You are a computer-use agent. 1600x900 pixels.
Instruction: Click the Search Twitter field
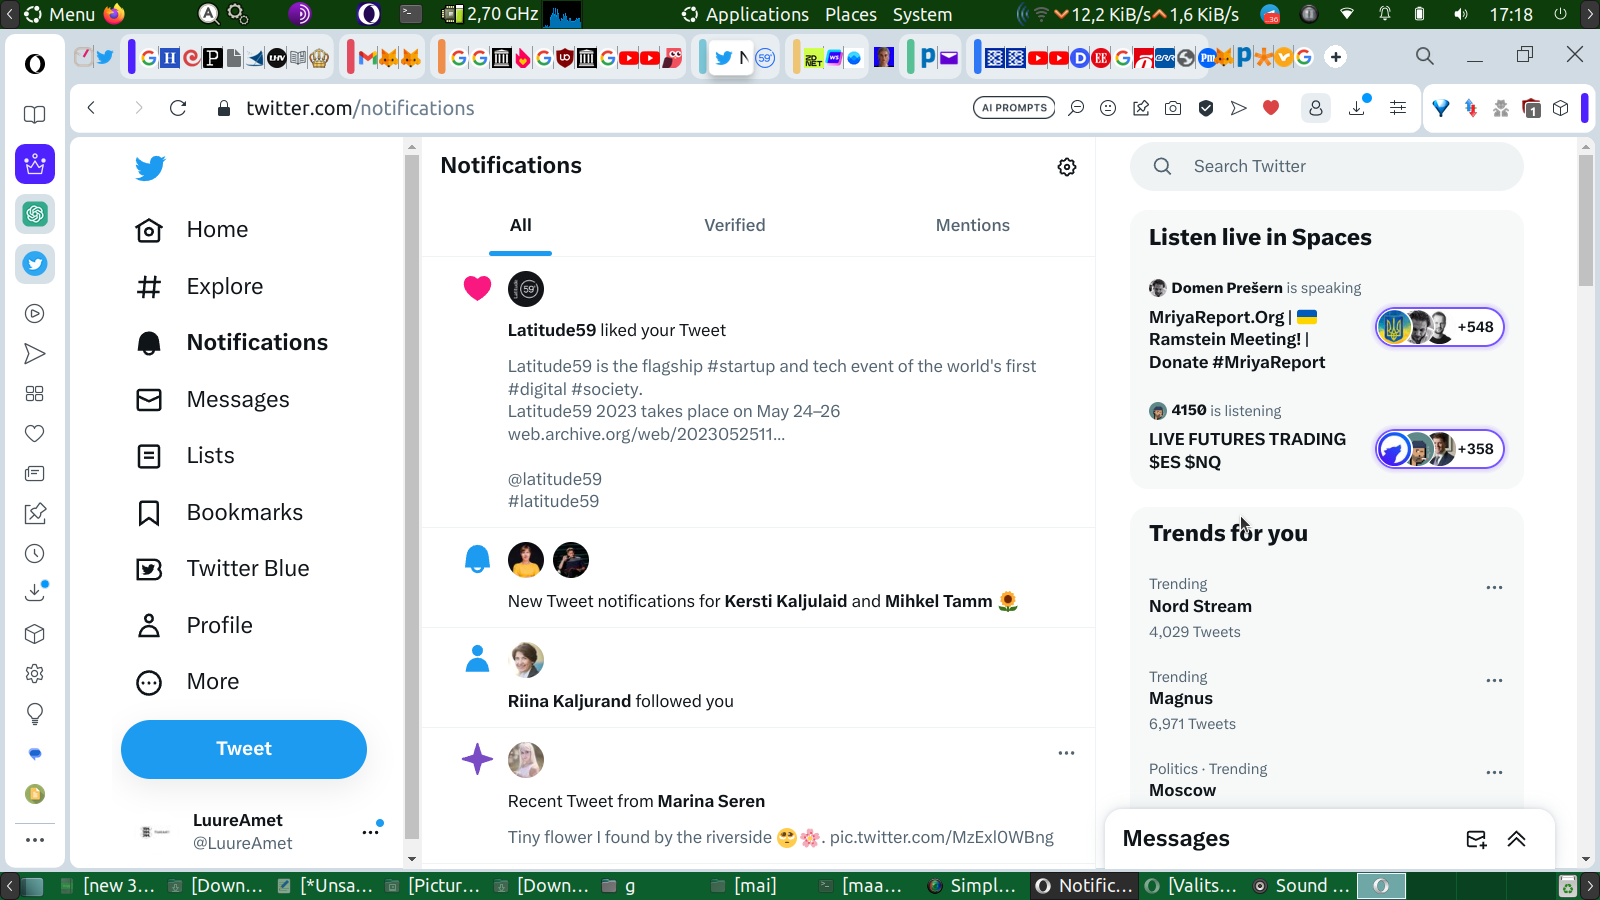[x=1326, y=166]
